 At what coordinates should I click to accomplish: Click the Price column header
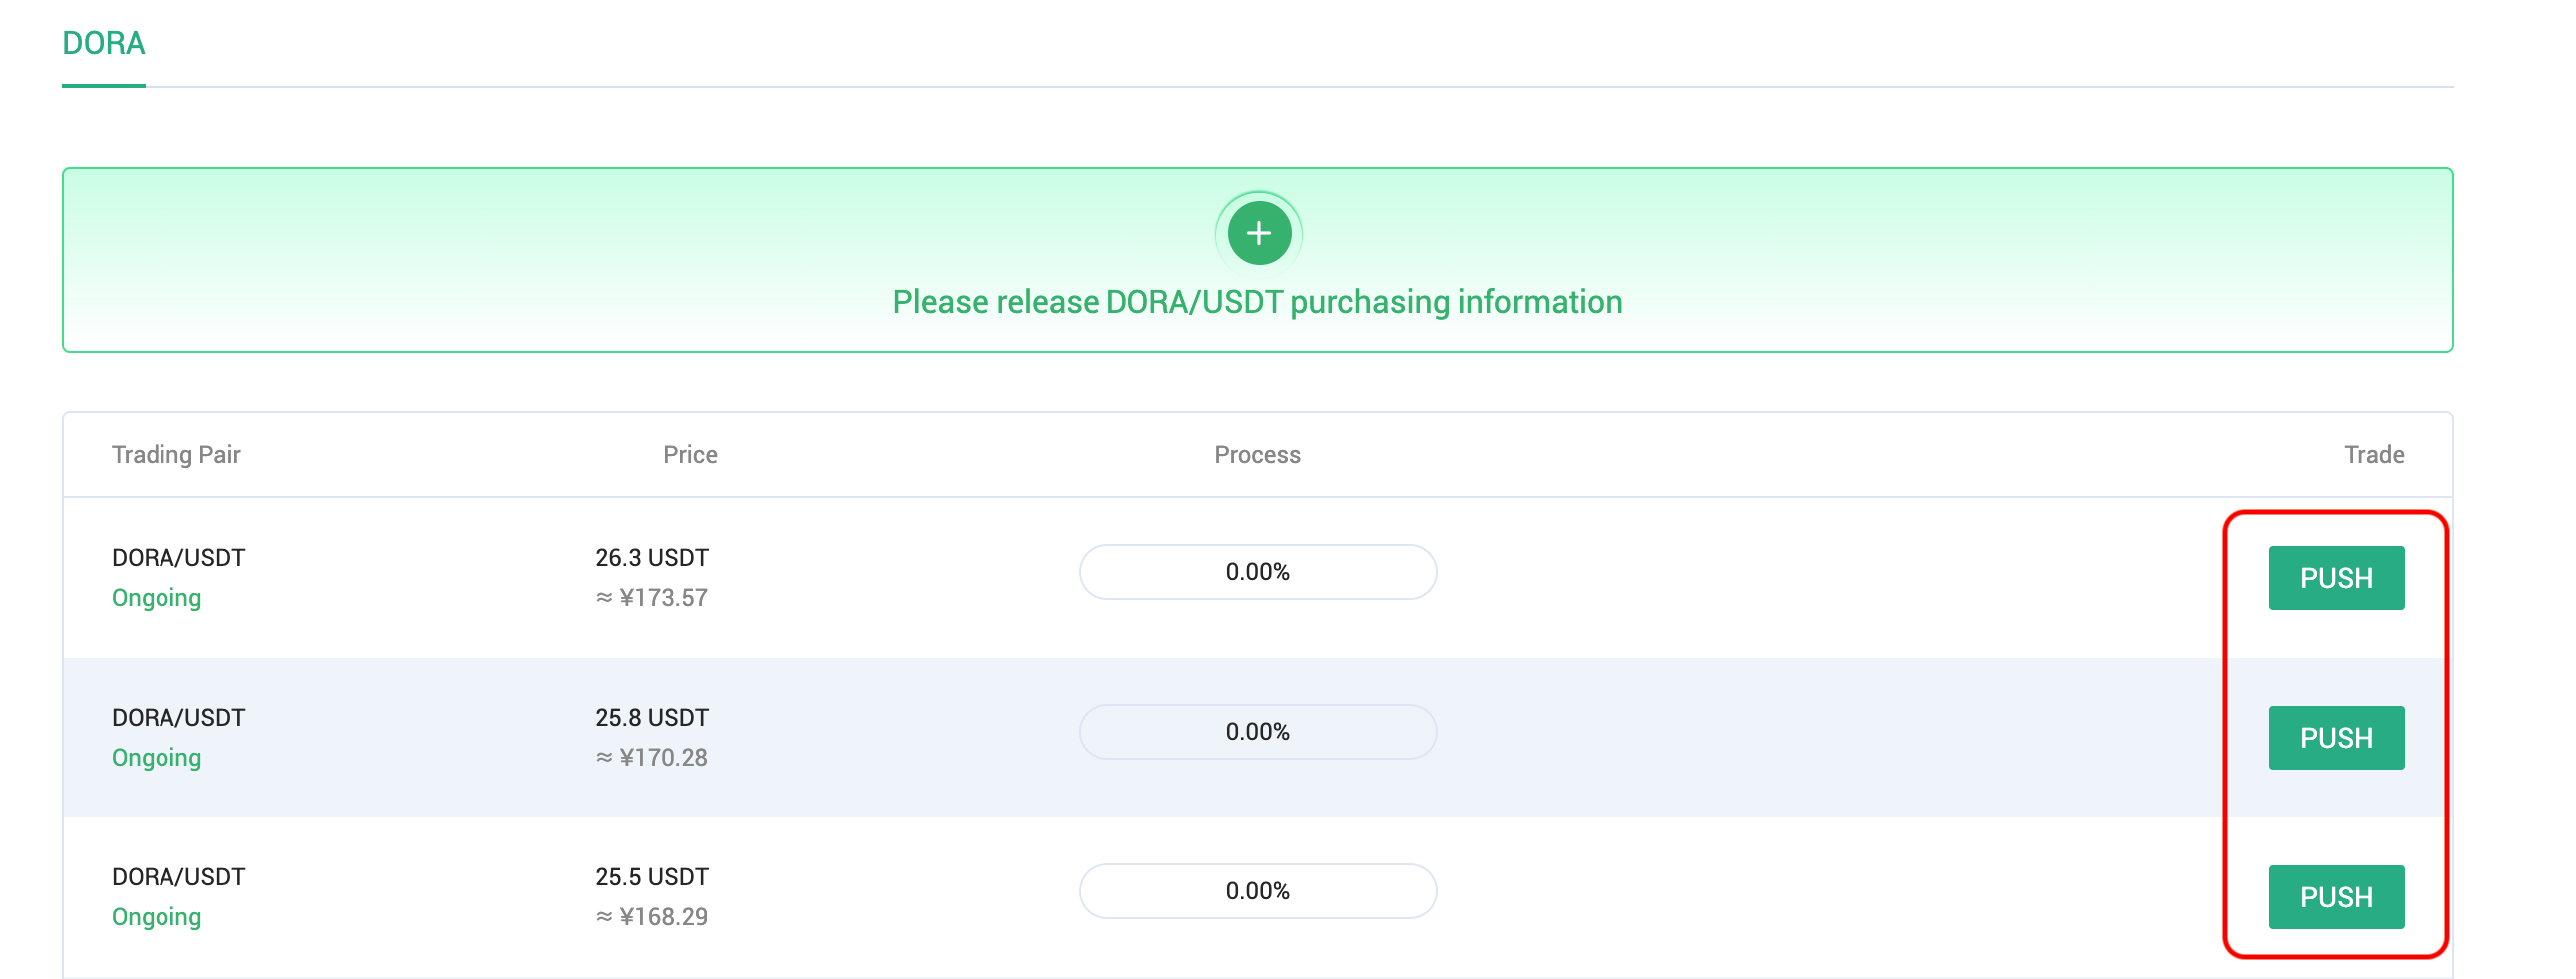click(690, 454)
